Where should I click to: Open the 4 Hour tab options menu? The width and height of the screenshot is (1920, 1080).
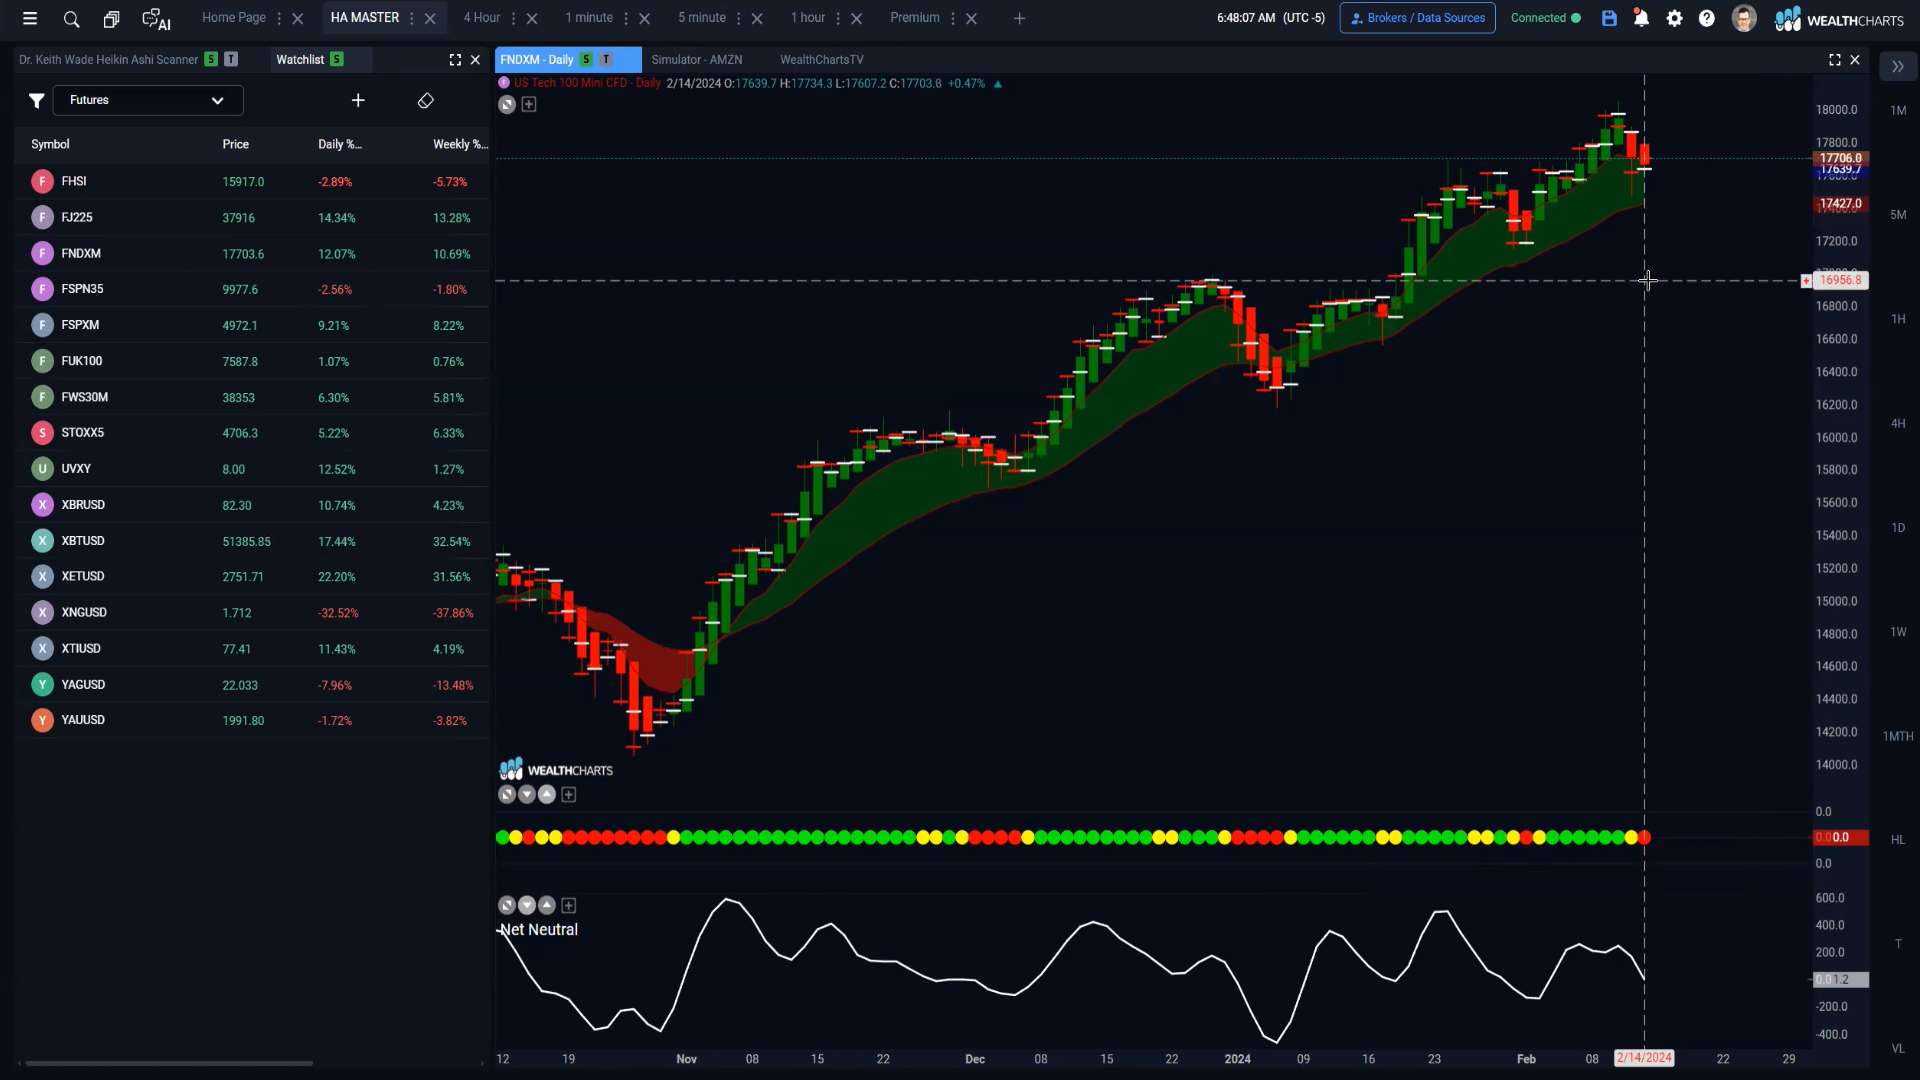513,18
